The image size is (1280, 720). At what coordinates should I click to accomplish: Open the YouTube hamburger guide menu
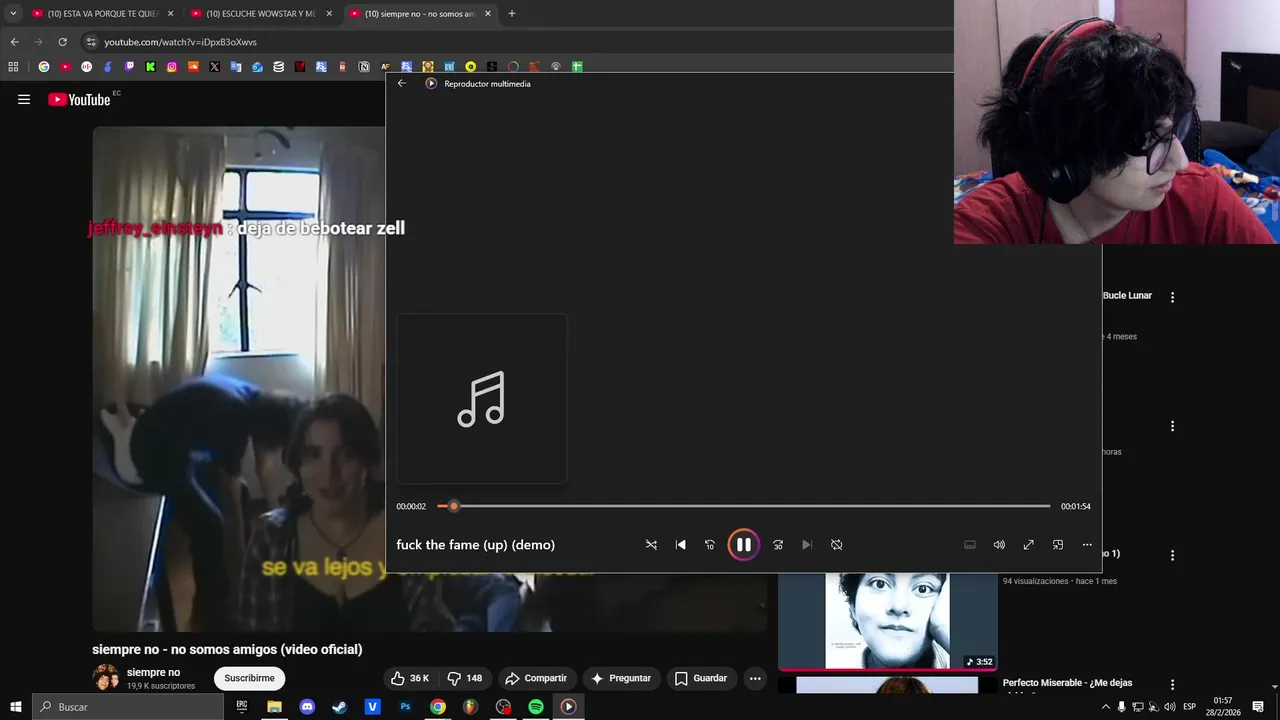coord(24,99)
